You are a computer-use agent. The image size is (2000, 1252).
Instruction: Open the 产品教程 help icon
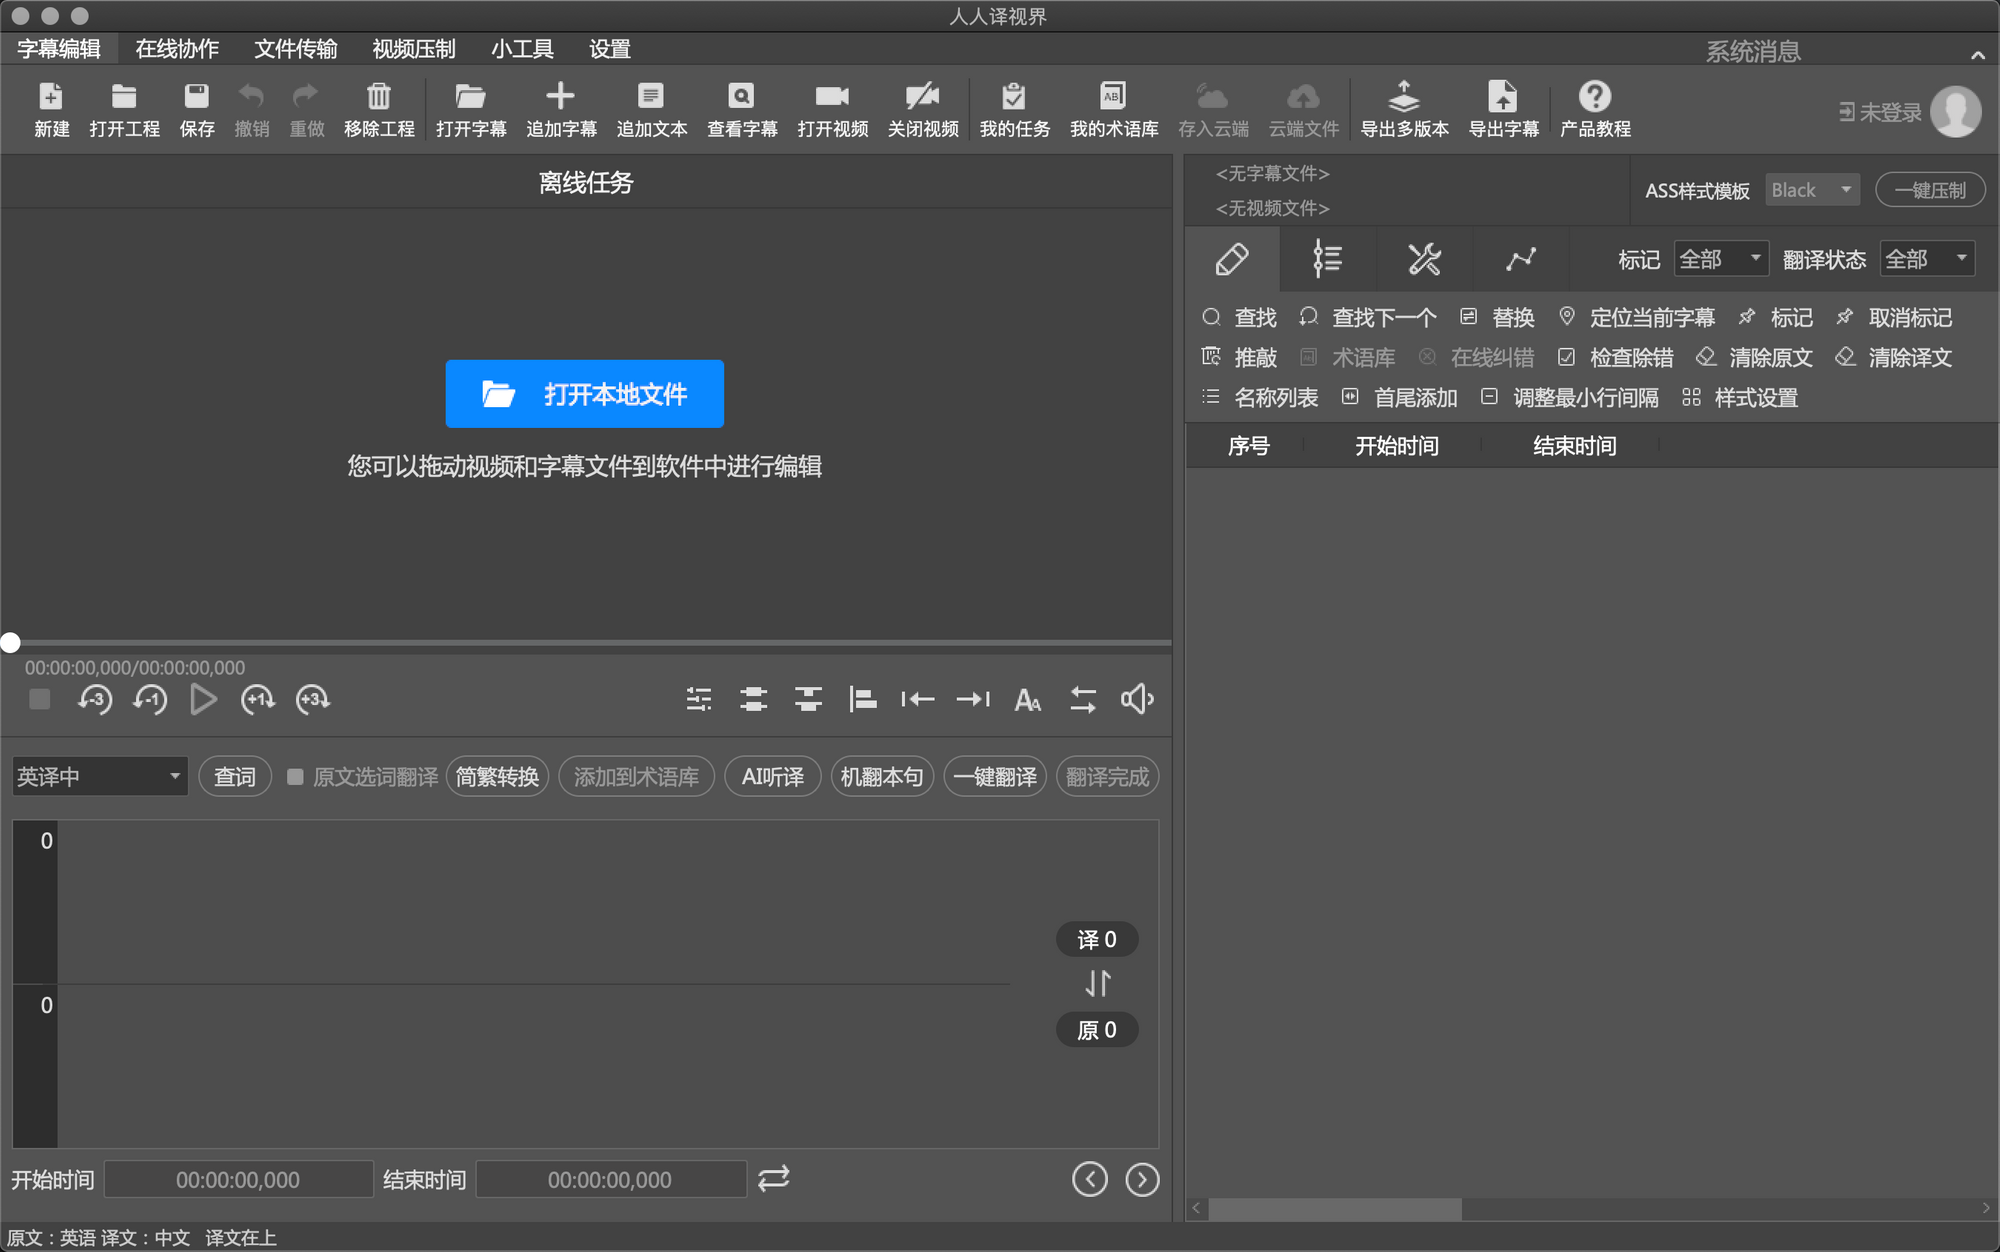pyautogui.click(x=1594, y=97)
